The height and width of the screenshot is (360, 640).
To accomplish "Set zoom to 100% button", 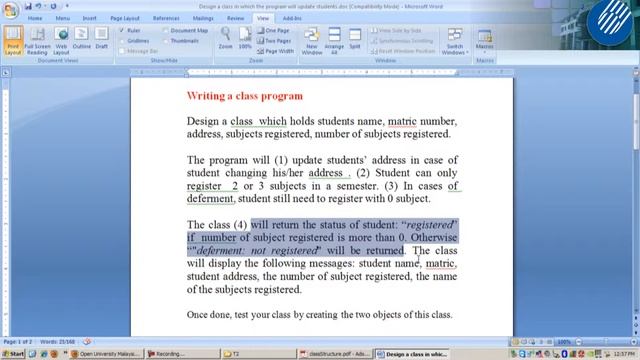I will pyautogui.click(x=245, y=38).
